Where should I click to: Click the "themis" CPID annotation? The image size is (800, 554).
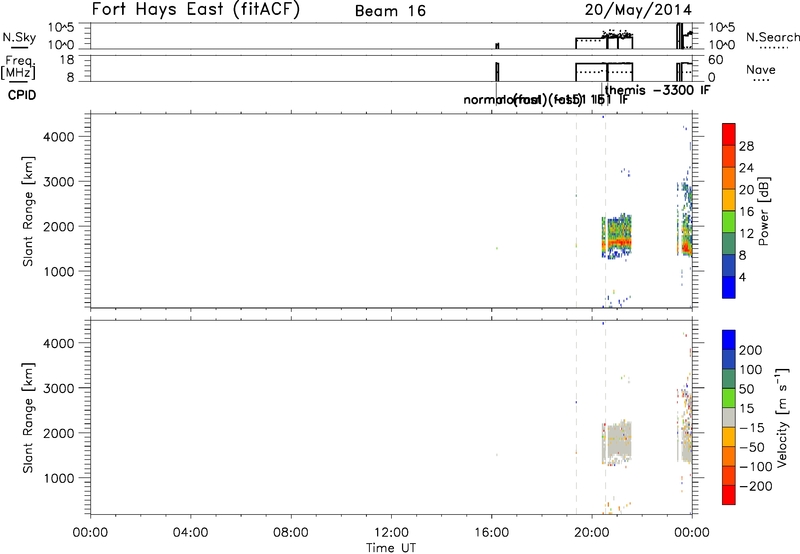click(625, 90)
